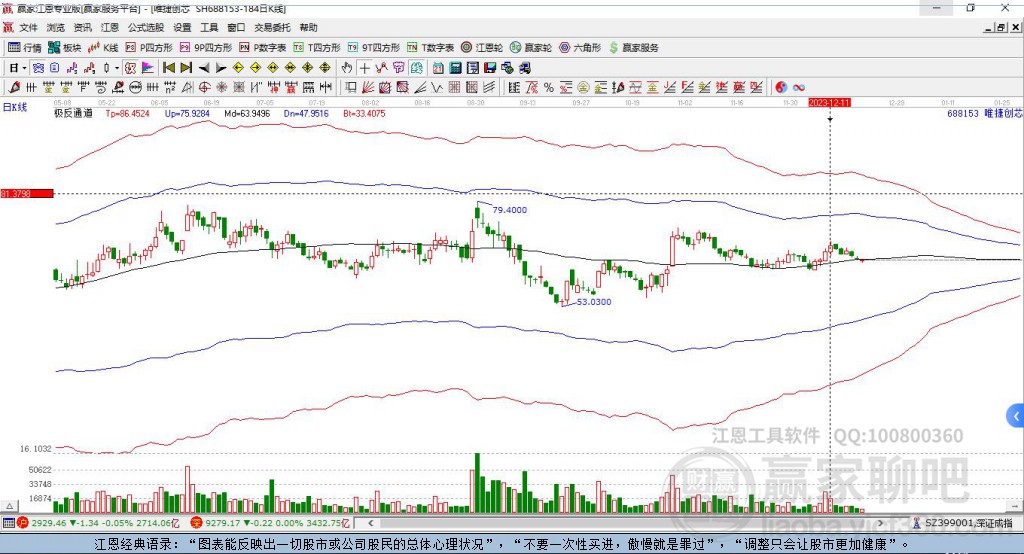1024x554 pixels.
Task: Open the 9P四方形 tool
Action: (x=206, y=48)
